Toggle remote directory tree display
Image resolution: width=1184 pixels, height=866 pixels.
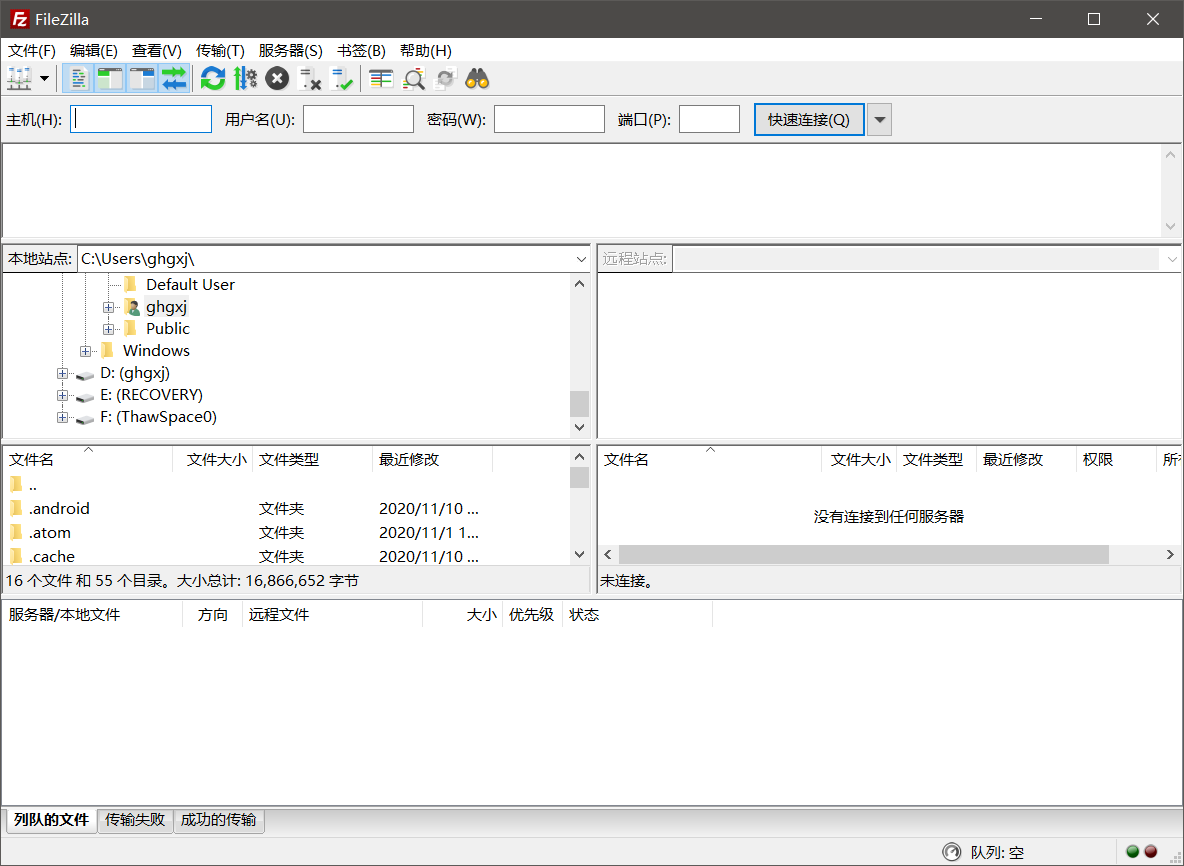coord(142,79)
